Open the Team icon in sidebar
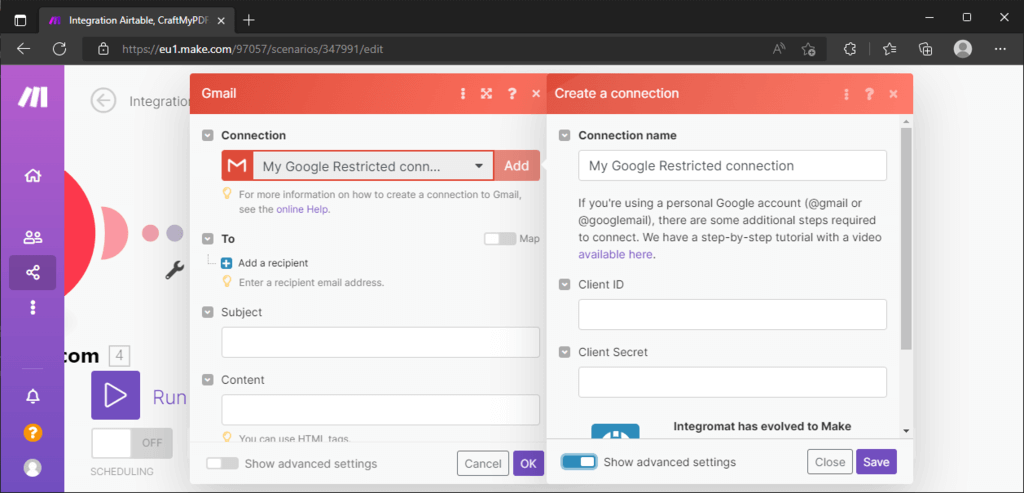1024x493 pixels. click(33, 237)
